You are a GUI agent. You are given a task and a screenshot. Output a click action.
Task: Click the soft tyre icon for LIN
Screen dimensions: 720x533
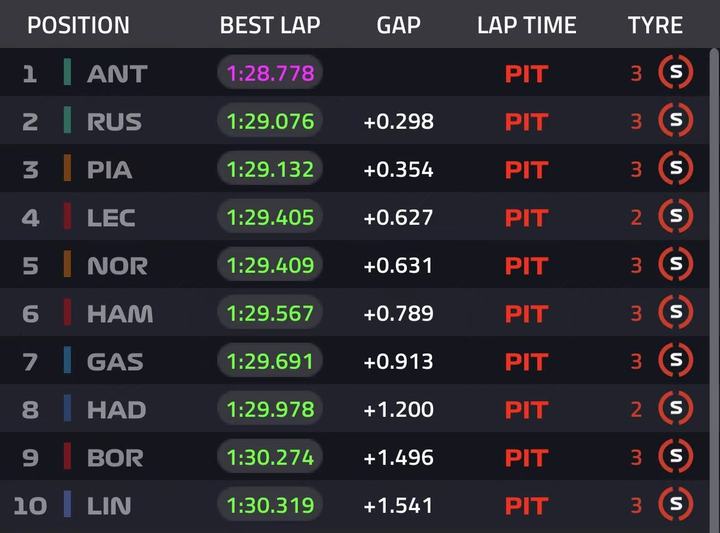click(x=675, y=505)
